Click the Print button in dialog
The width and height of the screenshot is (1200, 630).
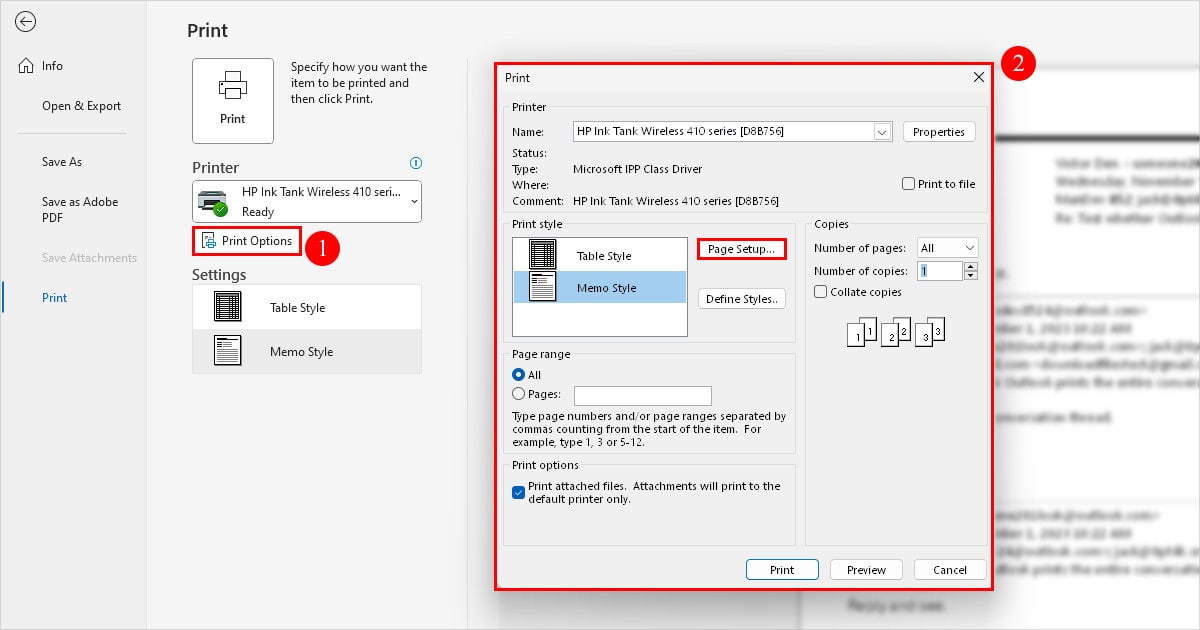(782, 570)
